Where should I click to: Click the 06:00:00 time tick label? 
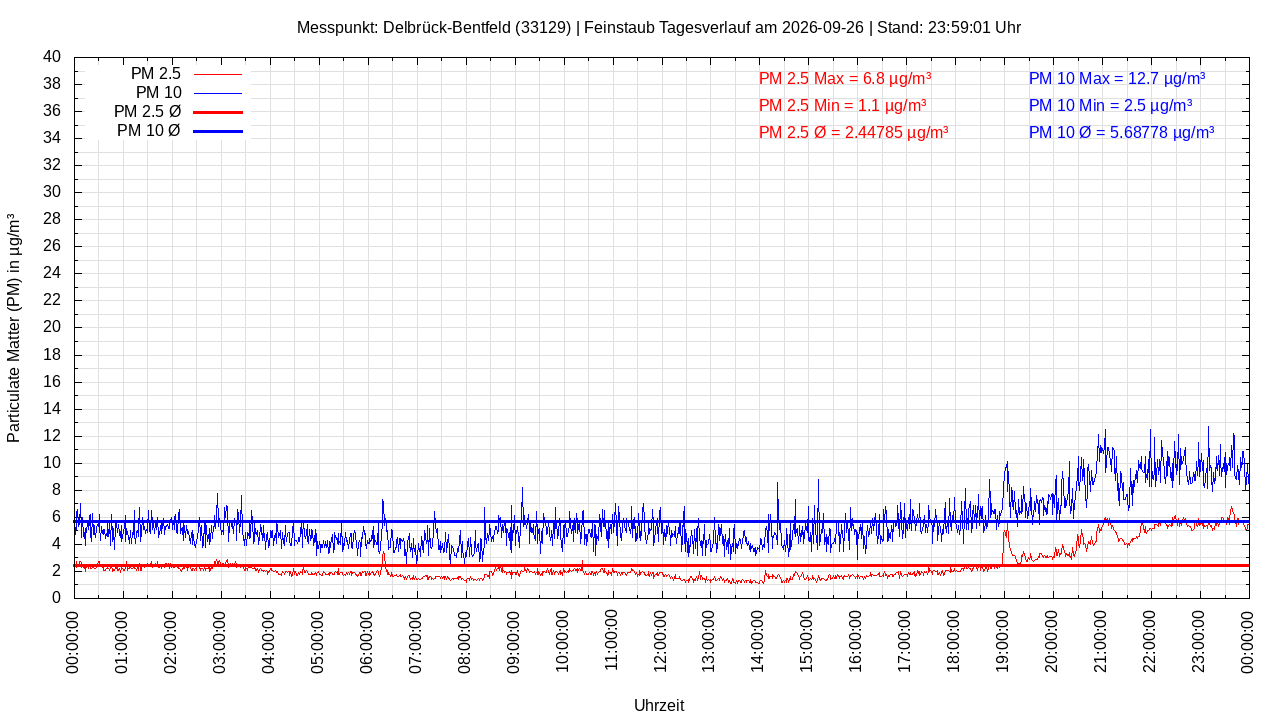367,640
